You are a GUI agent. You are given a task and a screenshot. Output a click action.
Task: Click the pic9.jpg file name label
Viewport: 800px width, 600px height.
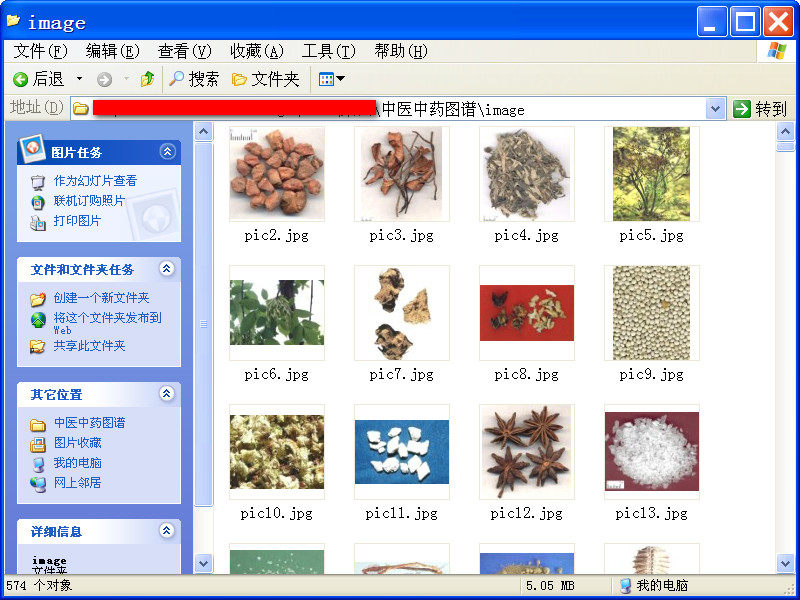point(652,374)
